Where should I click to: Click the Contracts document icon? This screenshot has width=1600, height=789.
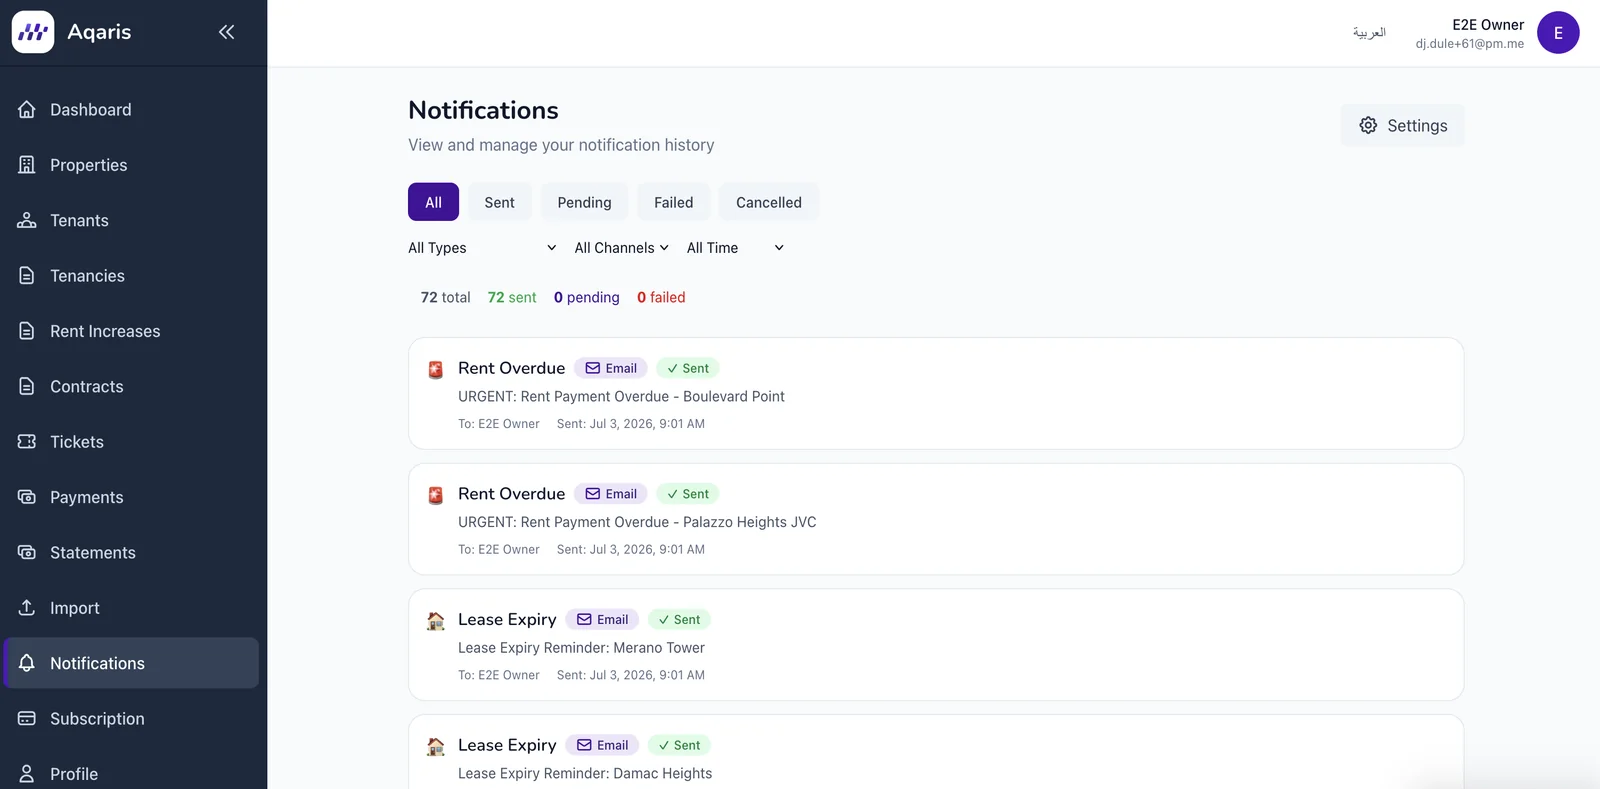[x=27, y=386]
